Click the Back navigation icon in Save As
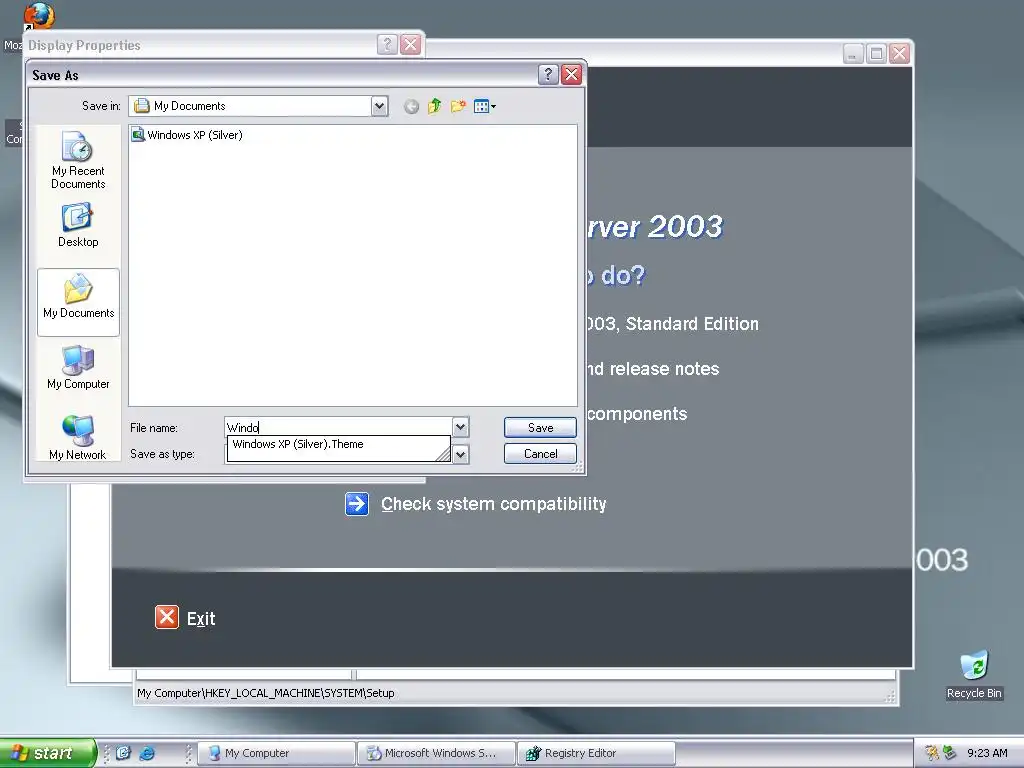 411,106
